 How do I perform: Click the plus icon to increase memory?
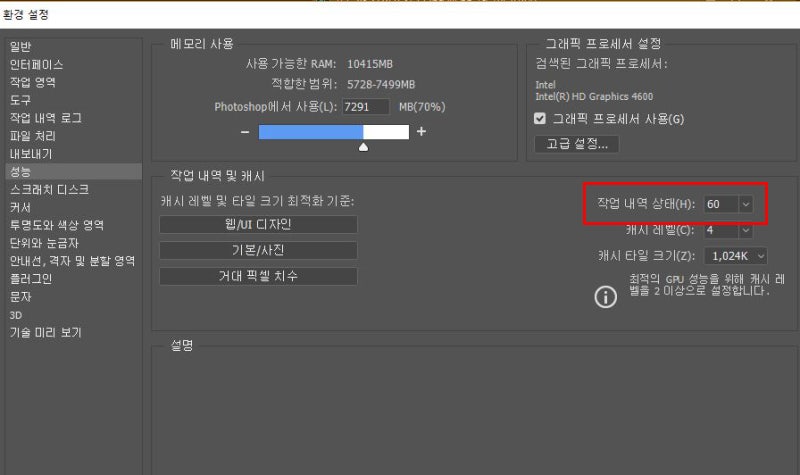(x=421, y=132)
